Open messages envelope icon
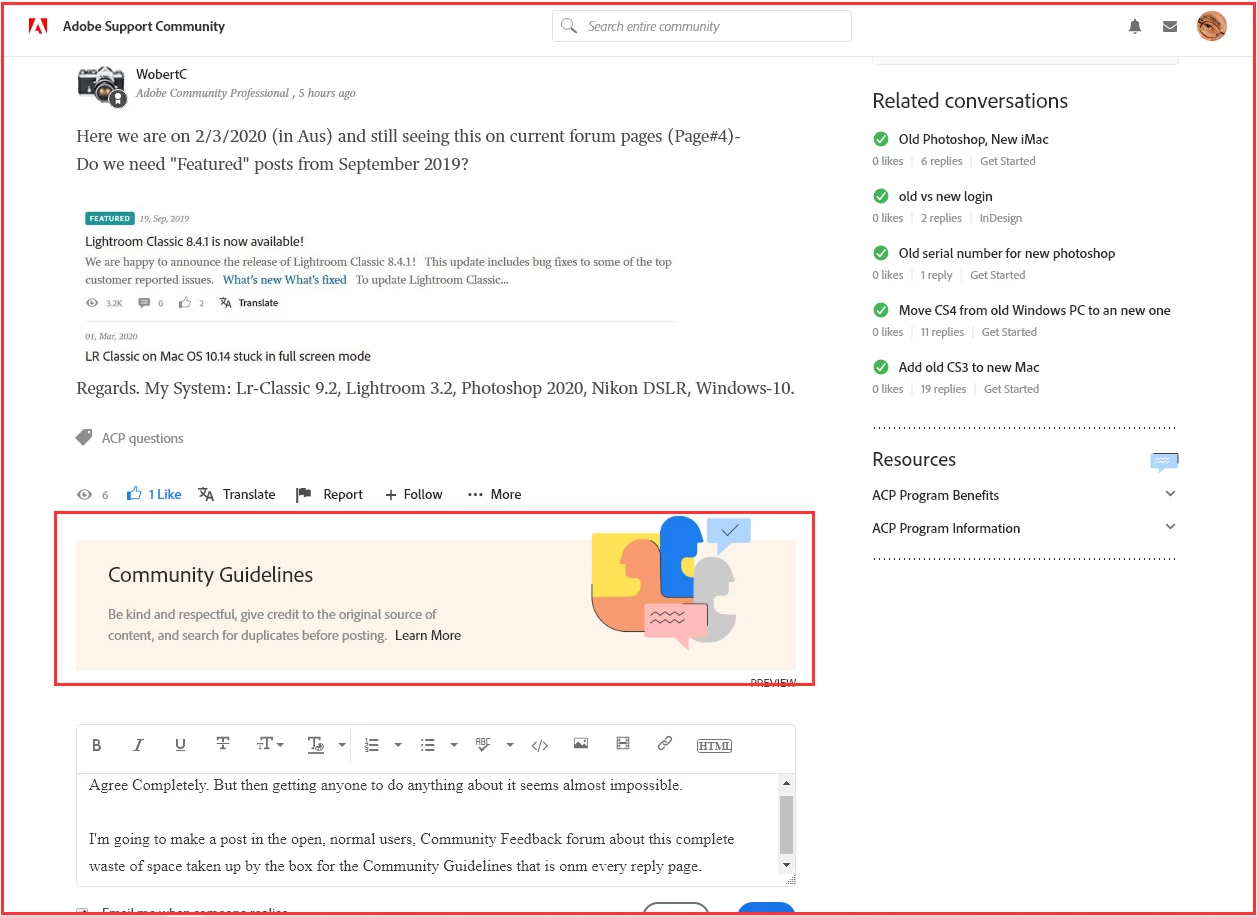 1170,27
